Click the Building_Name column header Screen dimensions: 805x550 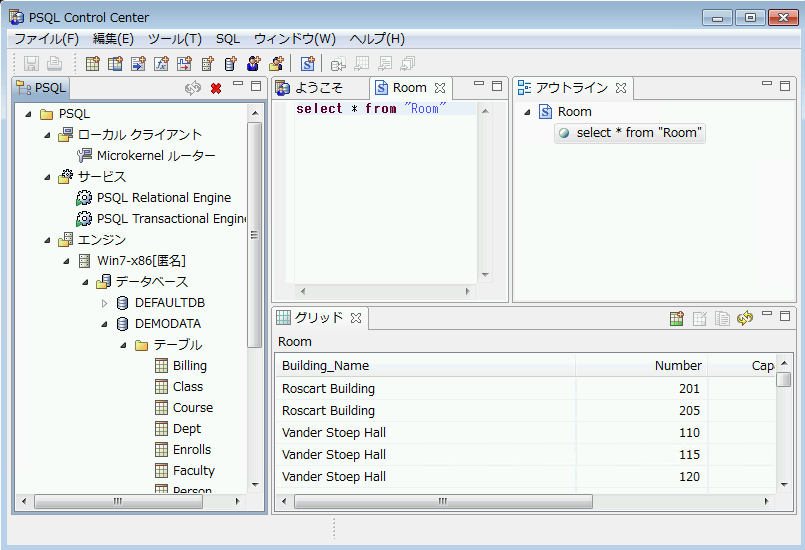click(x=325, y=366)
